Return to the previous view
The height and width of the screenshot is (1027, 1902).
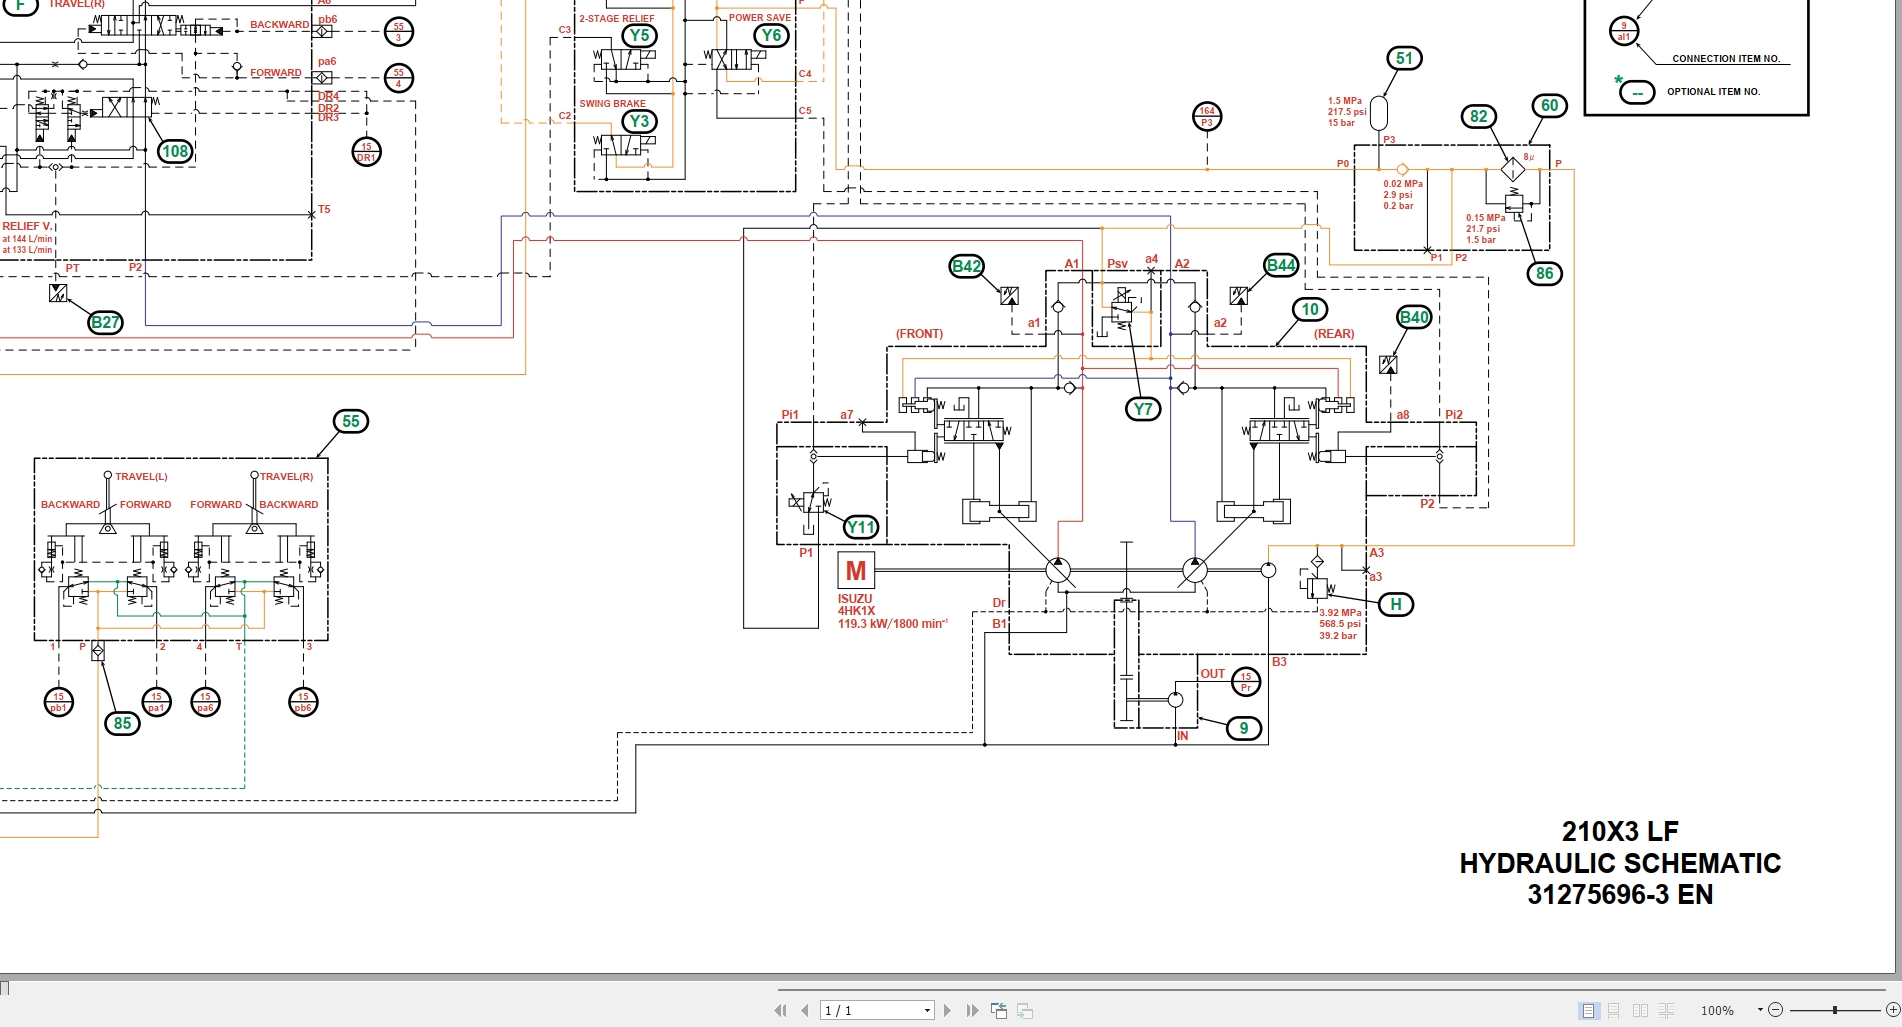click(999, 1010)
